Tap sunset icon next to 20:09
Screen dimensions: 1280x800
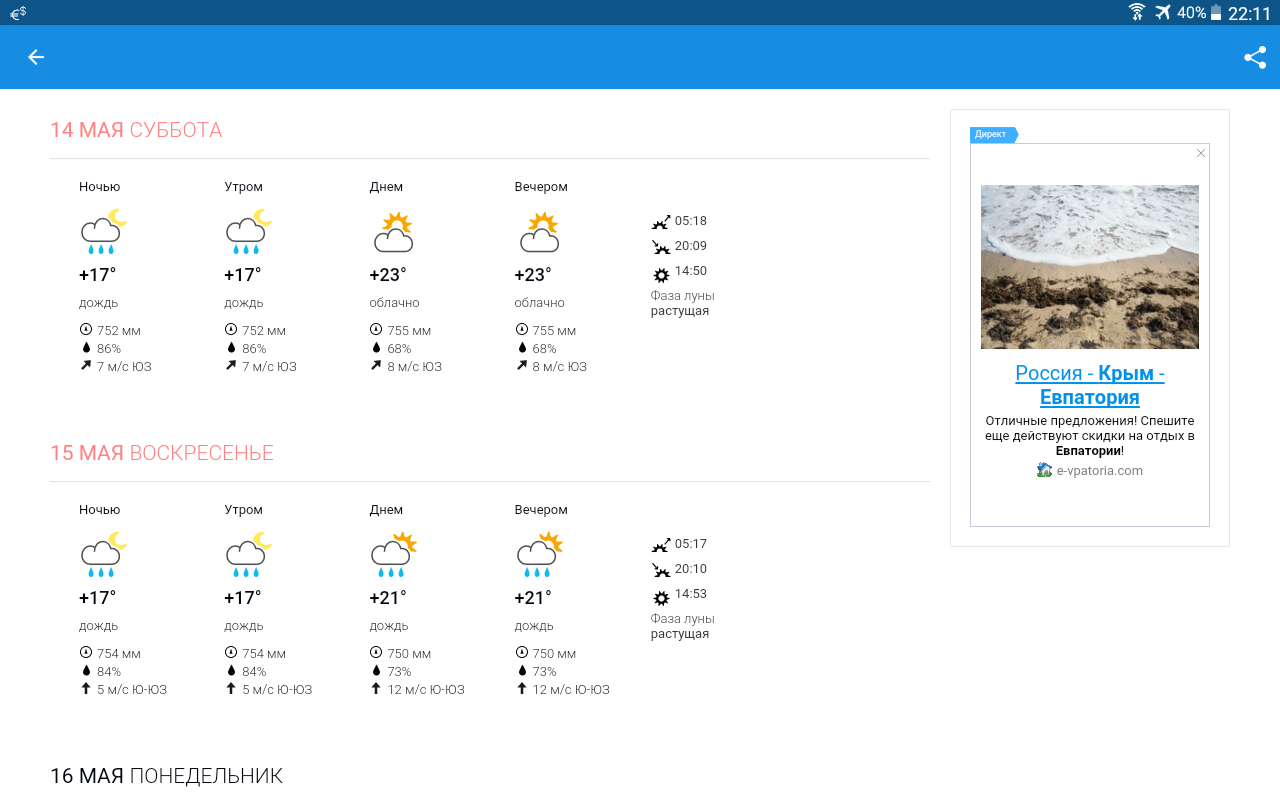tap(661, 247)
